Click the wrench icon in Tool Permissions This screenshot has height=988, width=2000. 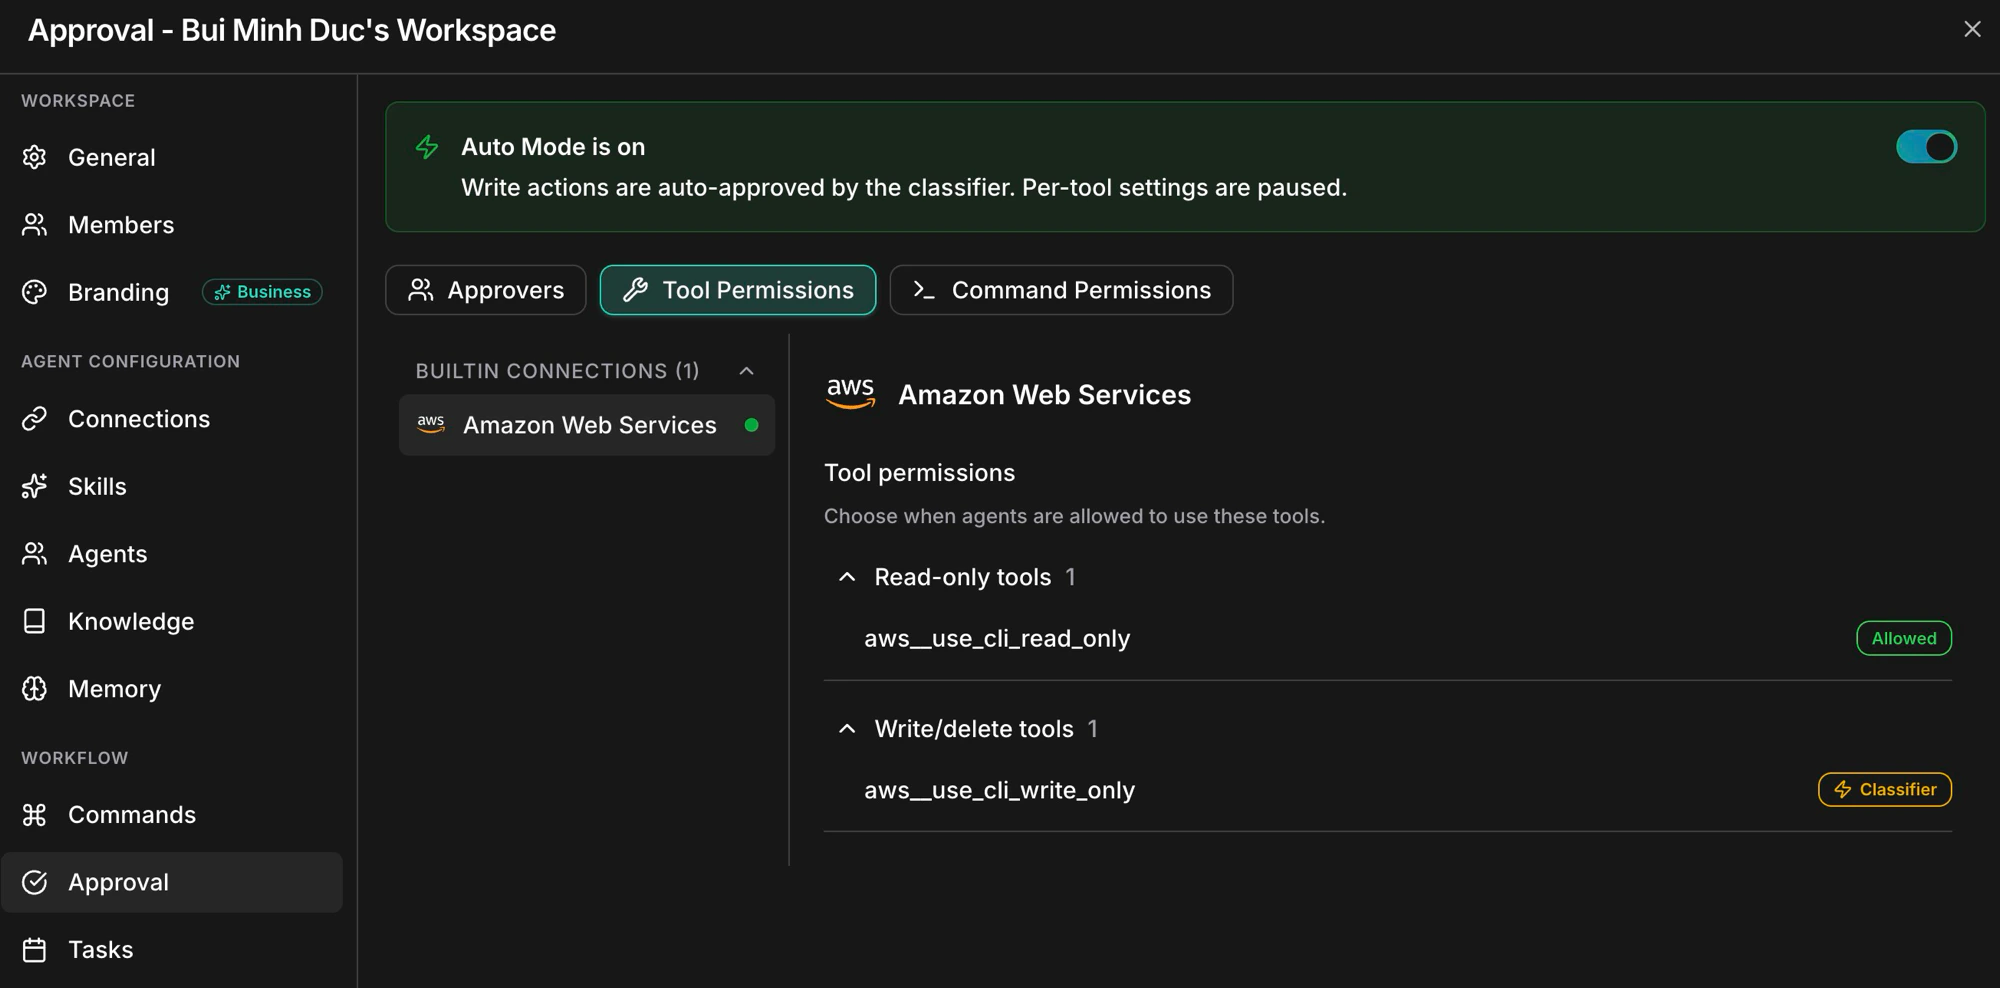pyautogui.click(x=635, y=290)
